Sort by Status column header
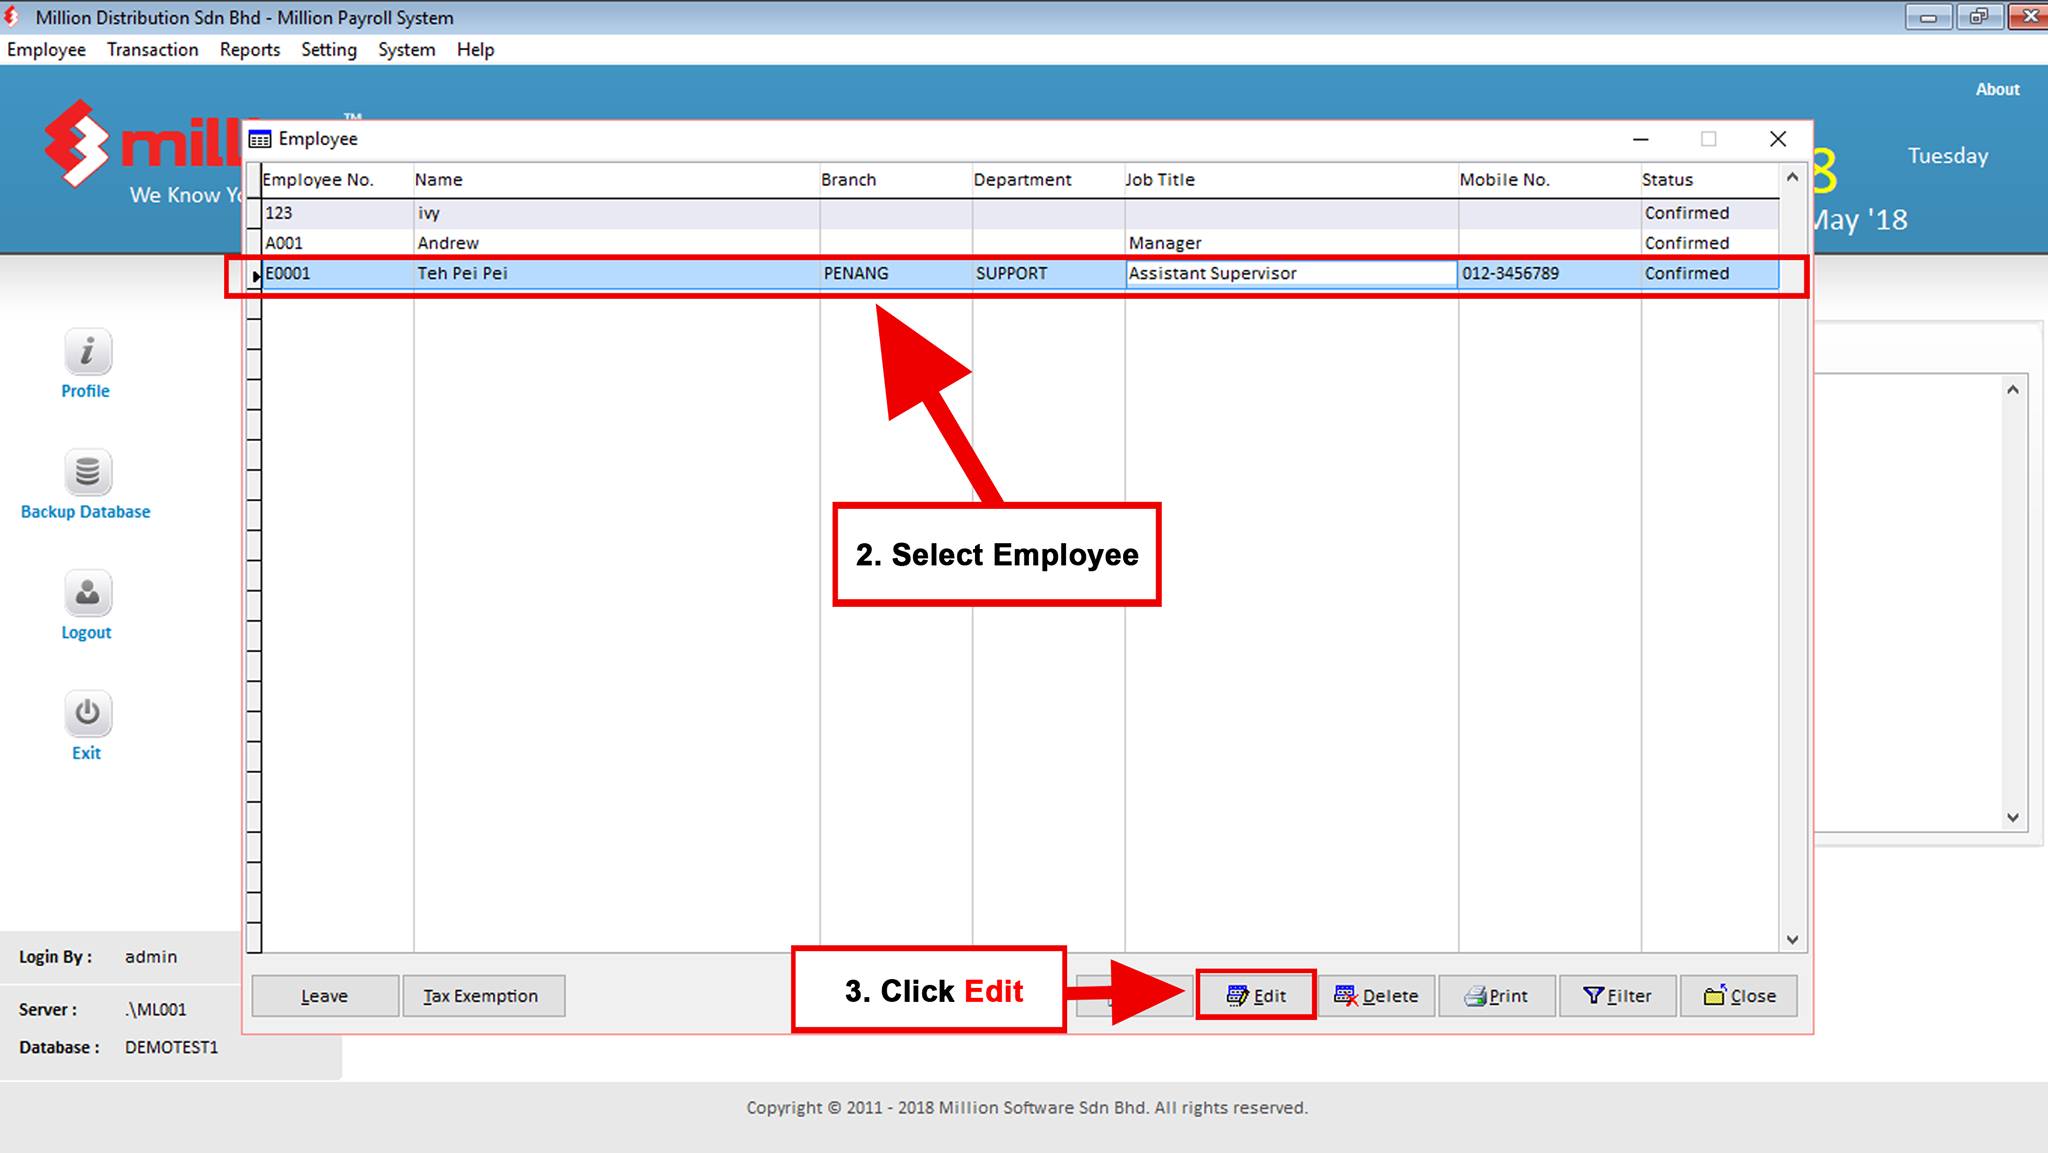Screen dimensions: 2048x1153 (1710, 180)
